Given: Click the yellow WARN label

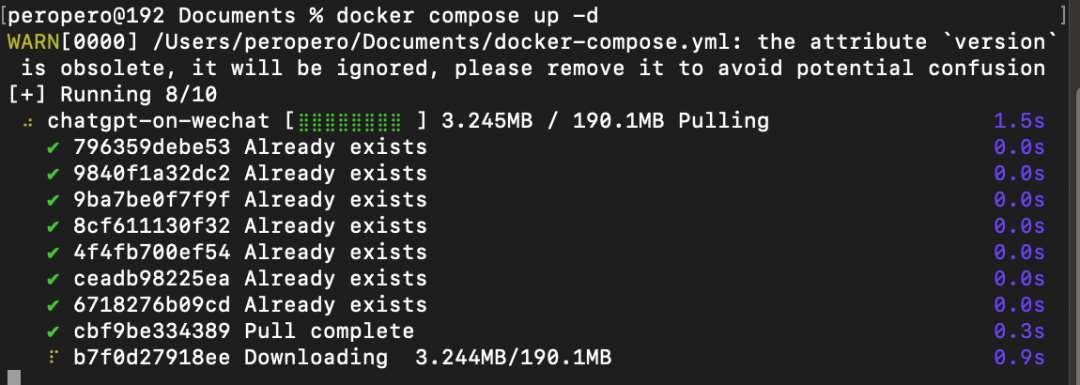Looking at the screenshot, I should (x=33, y=42).
